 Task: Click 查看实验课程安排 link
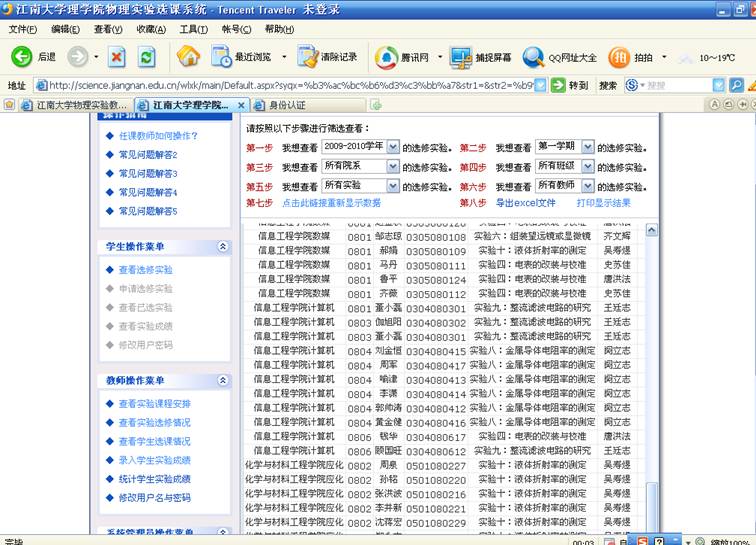click(155, 404)
